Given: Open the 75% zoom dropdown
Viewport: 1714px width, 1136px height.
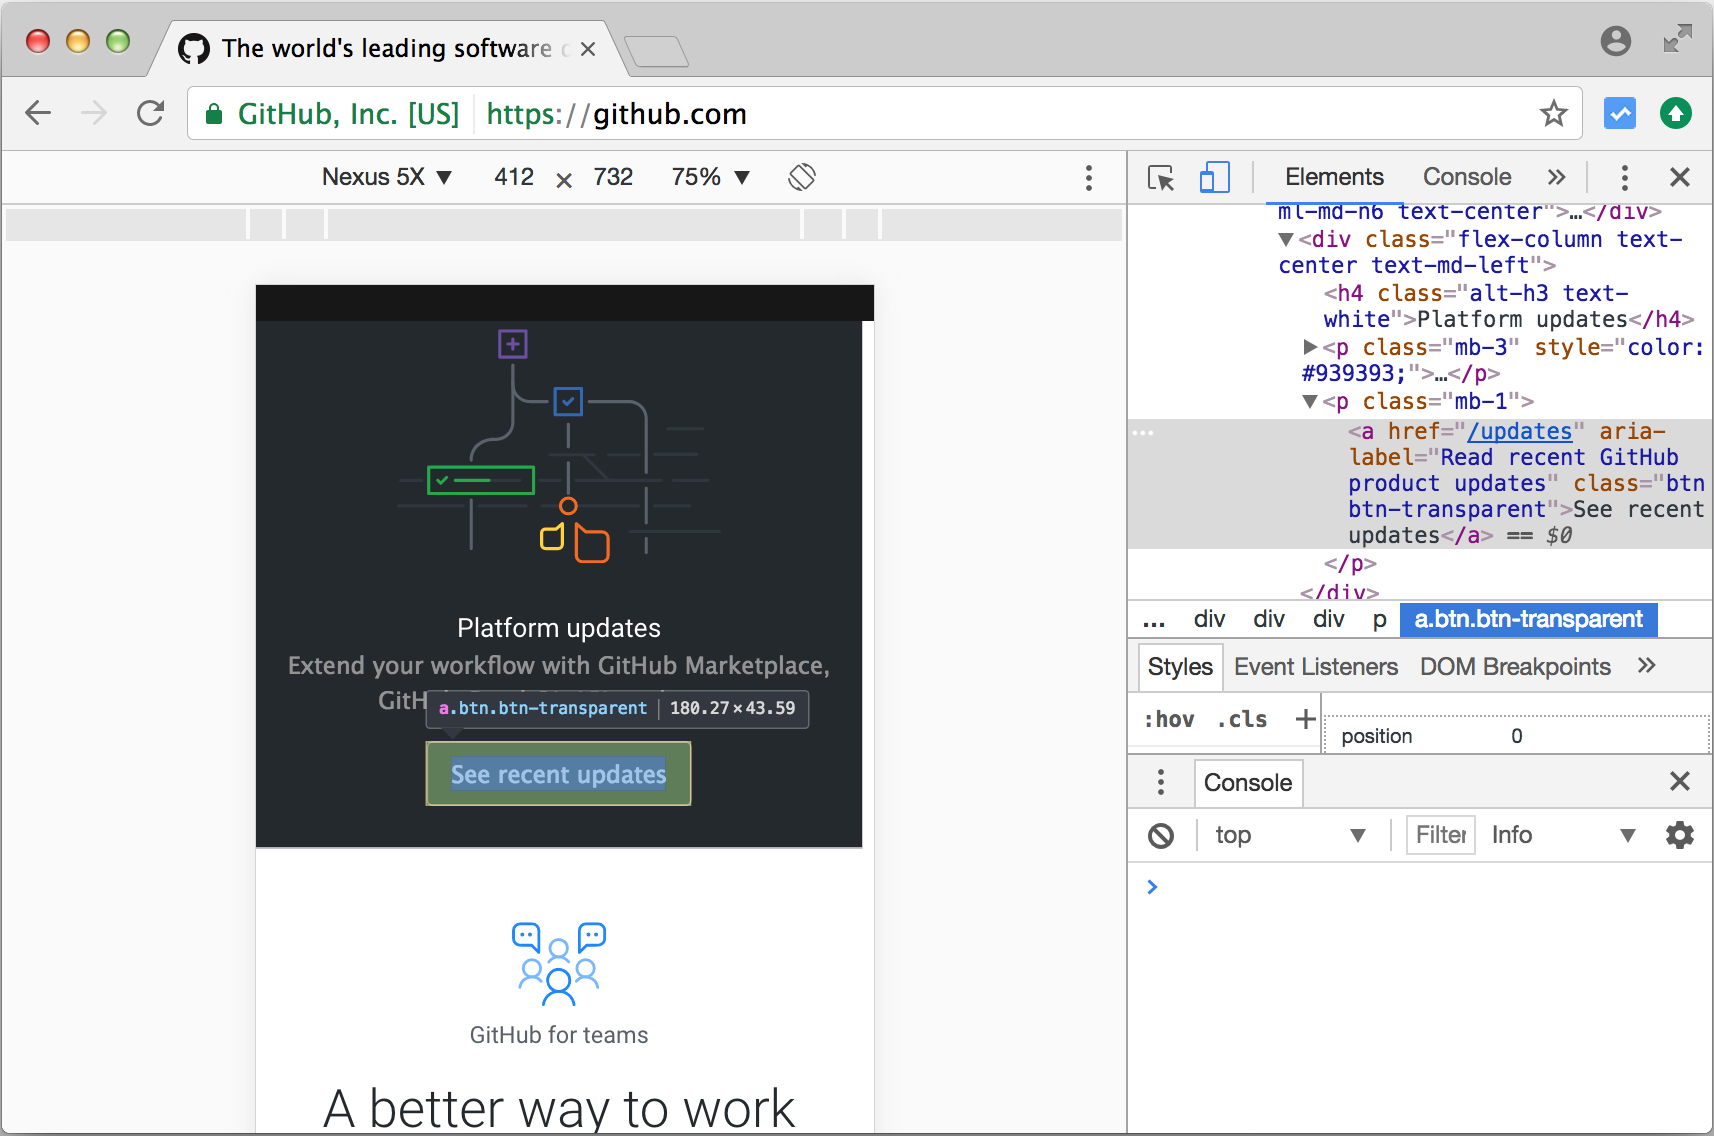Looking at the screenshot, I should 710,177.
